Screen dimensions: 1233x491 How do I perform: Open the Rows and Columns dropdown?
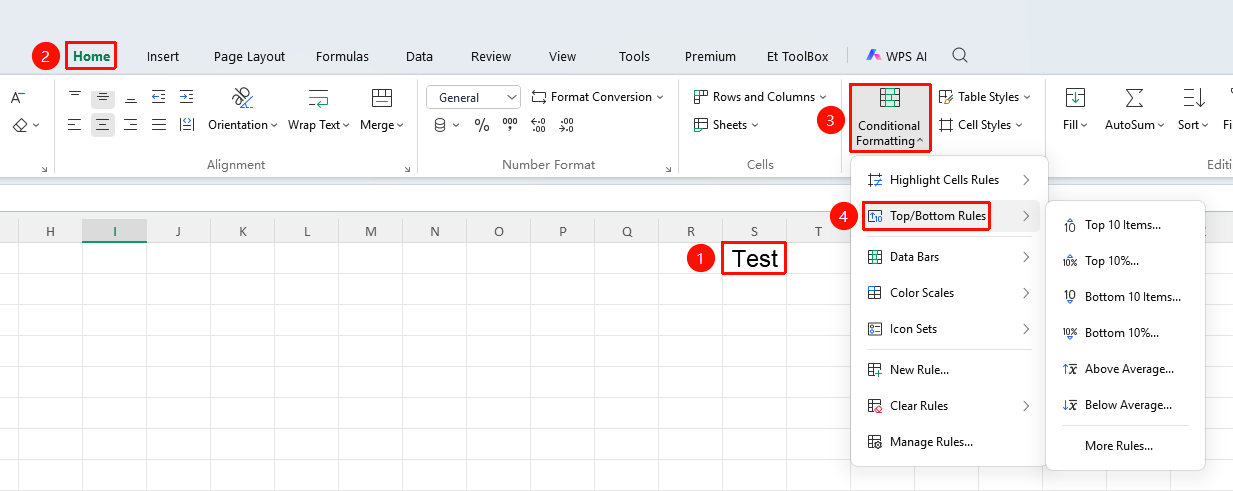(760, 97)
